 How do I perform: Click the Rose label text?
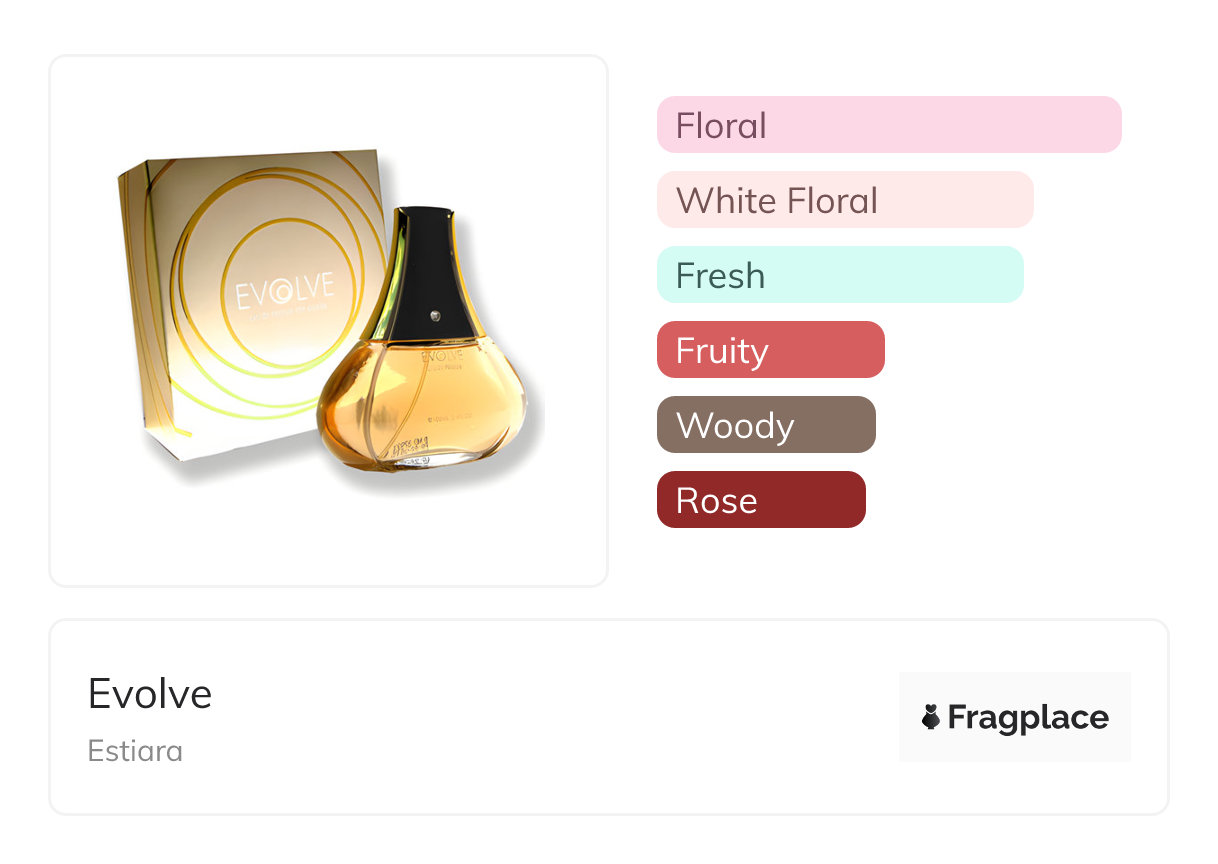click(x=716, y=501)
